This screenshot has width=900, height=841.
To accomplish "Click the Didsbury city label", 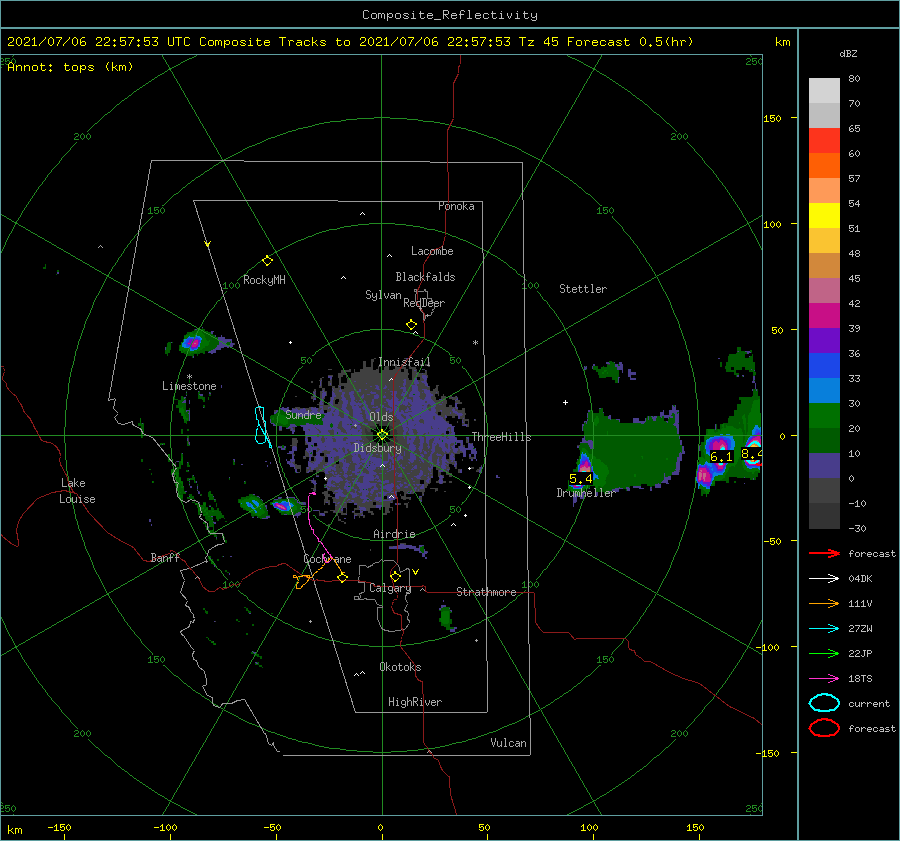I will point(377,448).
